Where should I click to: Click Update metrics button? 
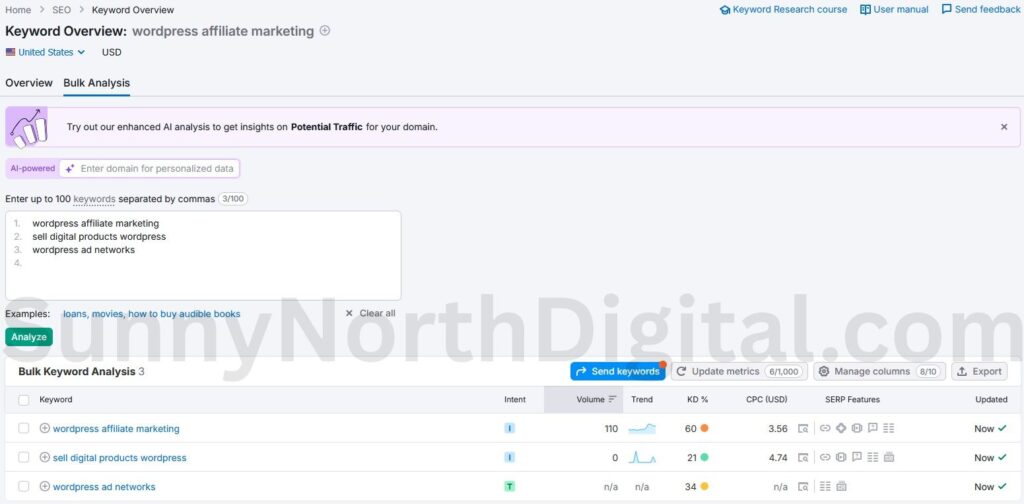[739, 371]
